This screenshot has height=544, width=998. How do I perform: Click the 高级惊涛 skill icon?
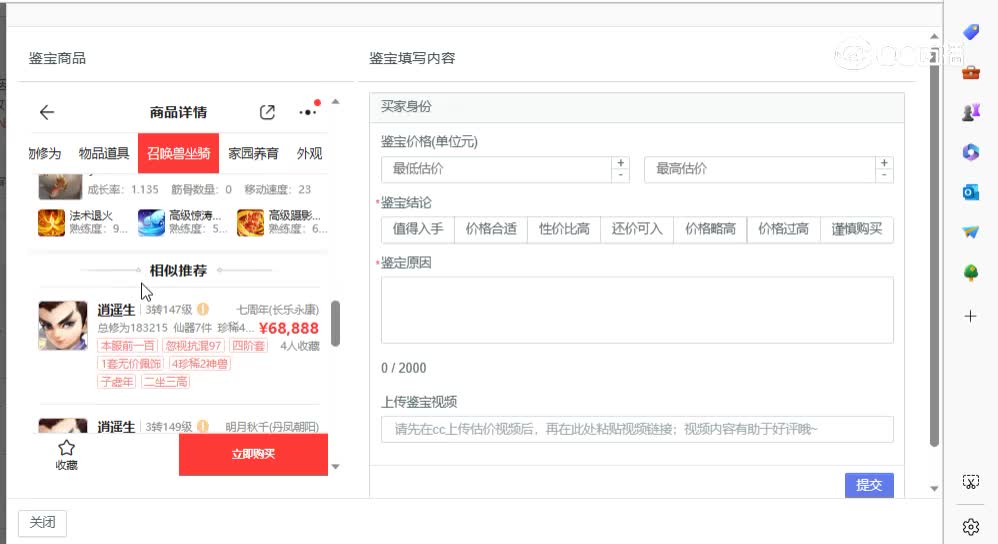pos(152,221)
